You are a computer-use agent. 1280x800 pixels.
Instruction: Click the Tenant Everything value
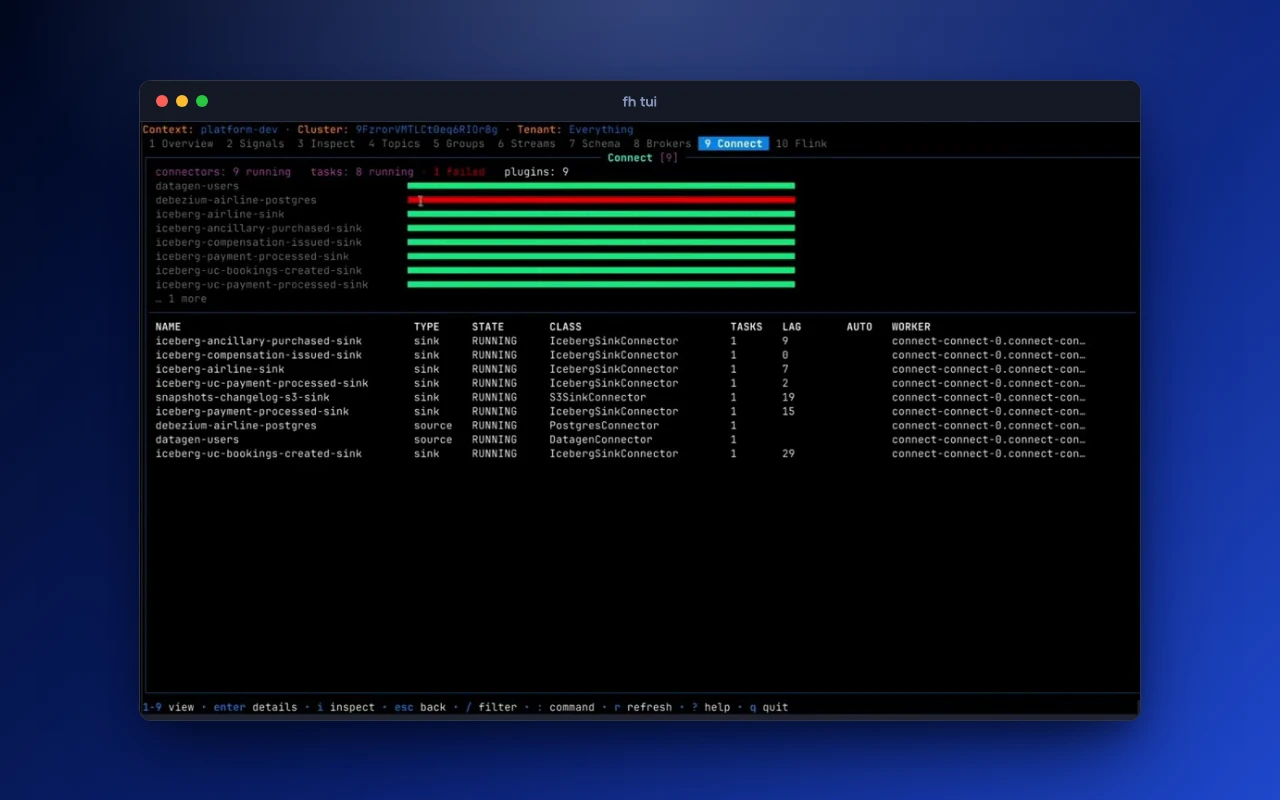coord(601,130)
